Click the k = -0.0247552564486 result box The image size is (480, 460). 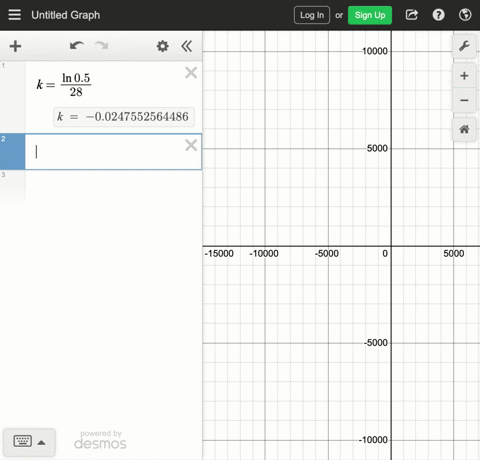click(x=124, y=117)
